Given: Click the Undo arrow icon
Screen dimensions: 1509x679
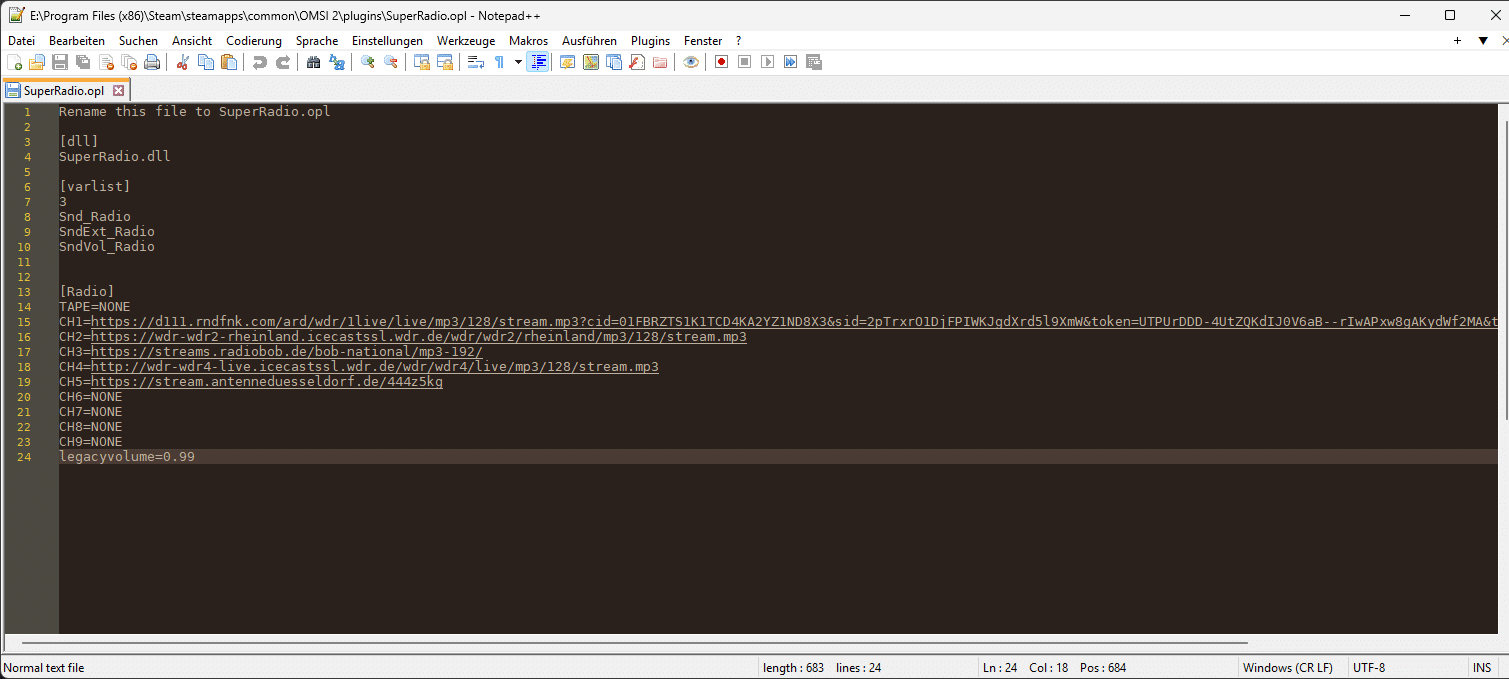Looking at the screenshot, I should coord(259,62).
